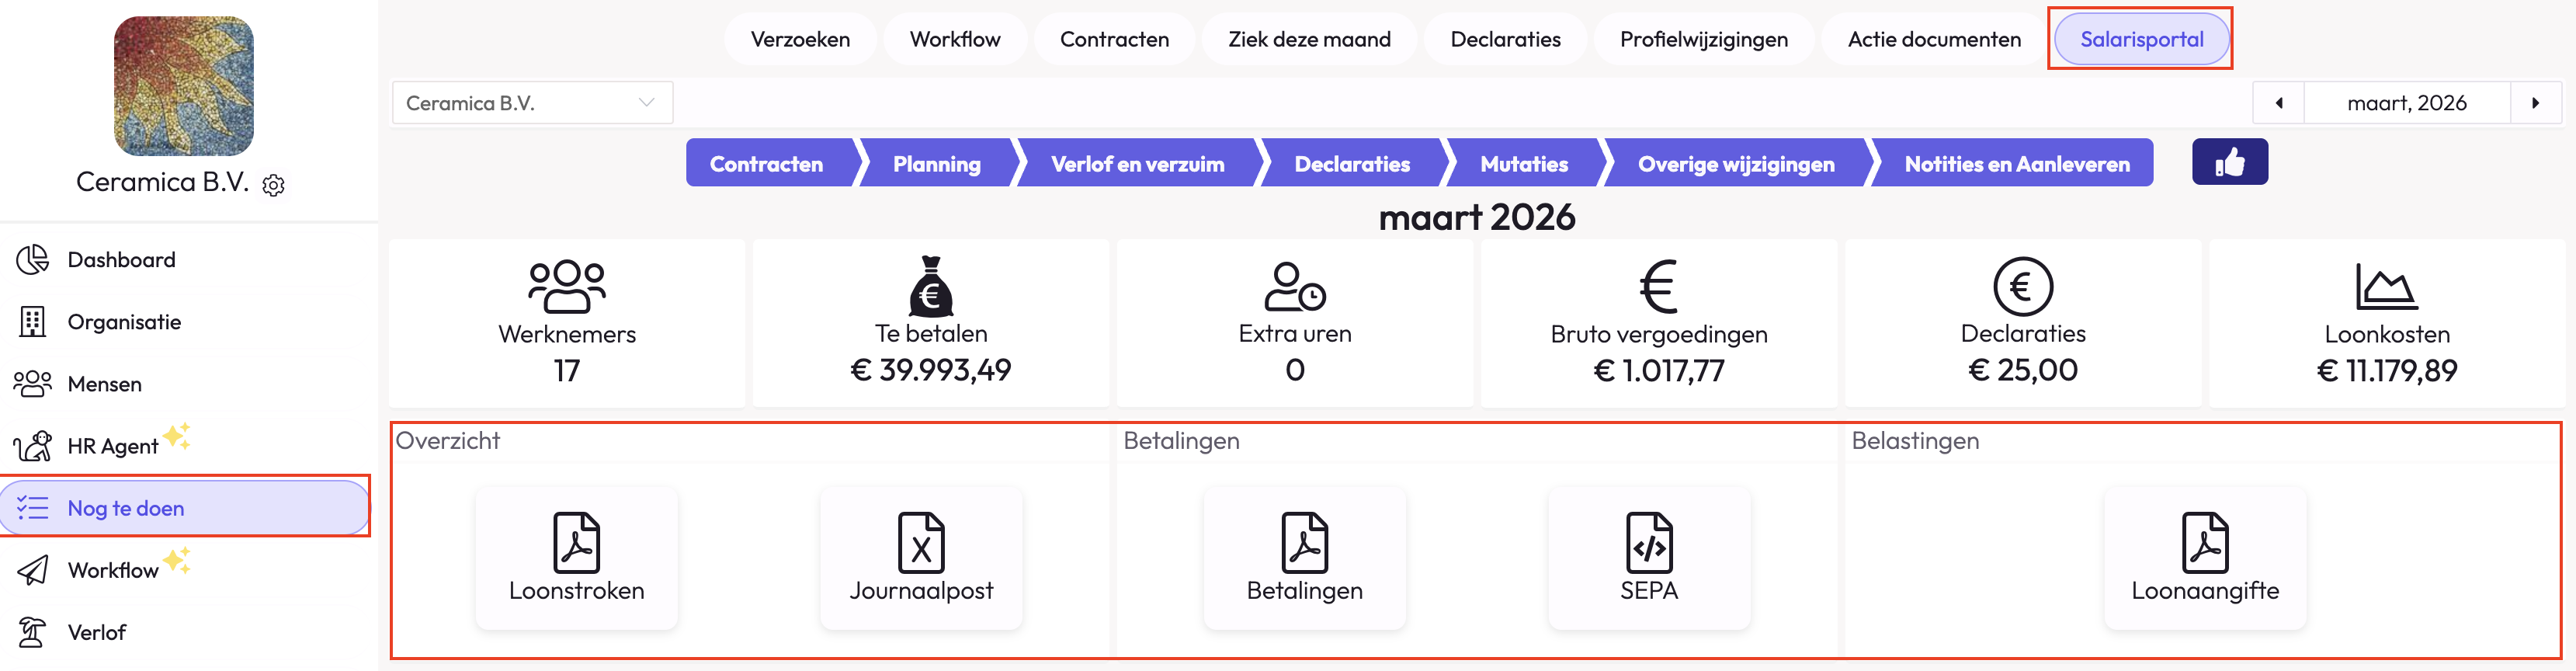Image resolution: width=2576 pixels, height=671 pixels.
Task: Select the Notities en Aanleveren step
Action: click(x=2016, y=164)
